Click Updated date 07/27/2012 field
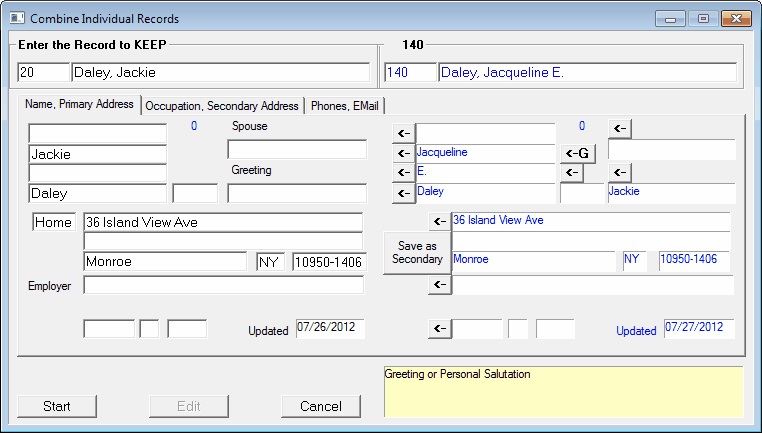Image resolution: width=762 pixels, height=433 pixels. pos(699,329)
